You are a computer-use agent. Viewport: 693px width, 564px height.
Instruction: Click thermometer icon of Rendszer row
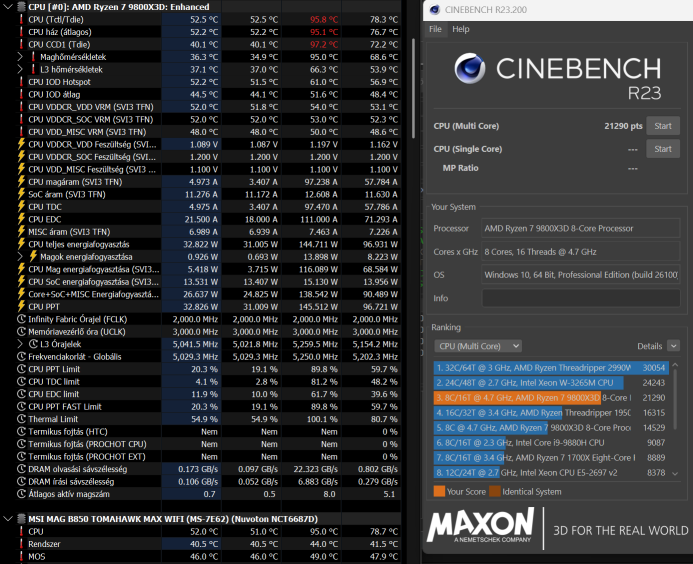(21, 544)
